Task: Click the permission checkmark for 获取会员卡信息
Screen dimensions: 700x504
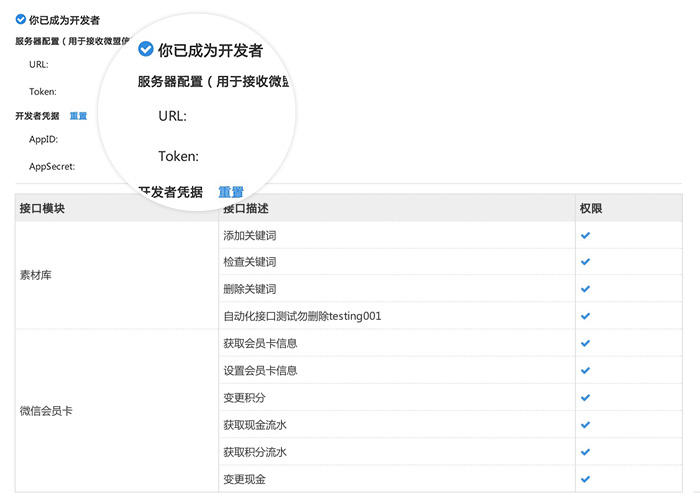Action: 586,343
